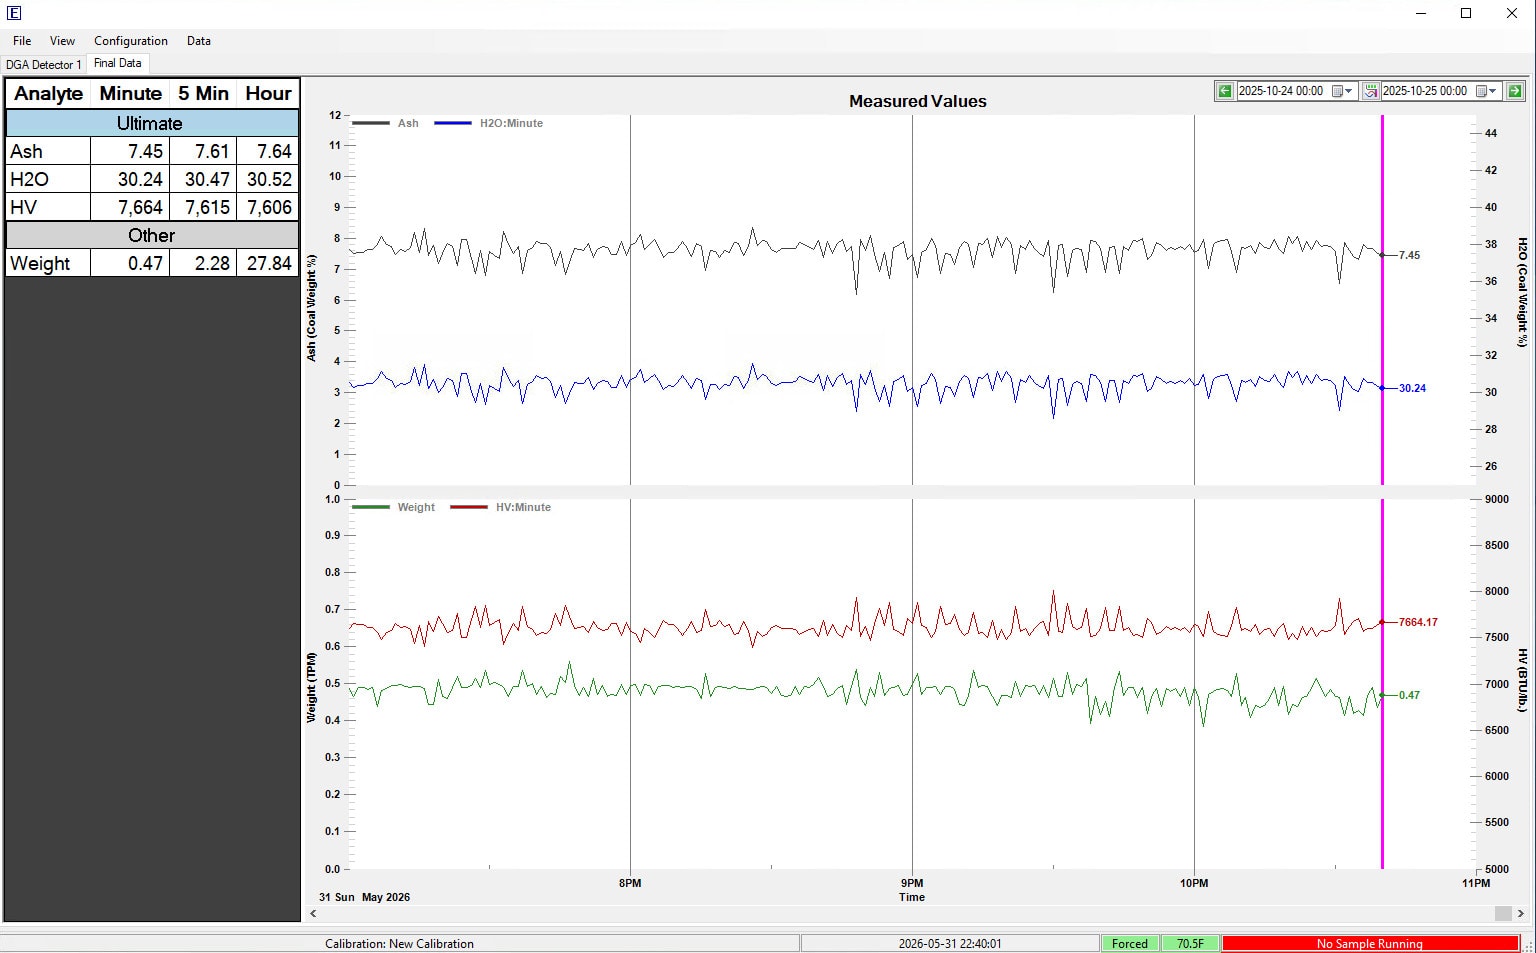The width and height of the screenshot is (1536, 953).
Task: Click the chart range icon between date fields
Action: pos(1371,91)
